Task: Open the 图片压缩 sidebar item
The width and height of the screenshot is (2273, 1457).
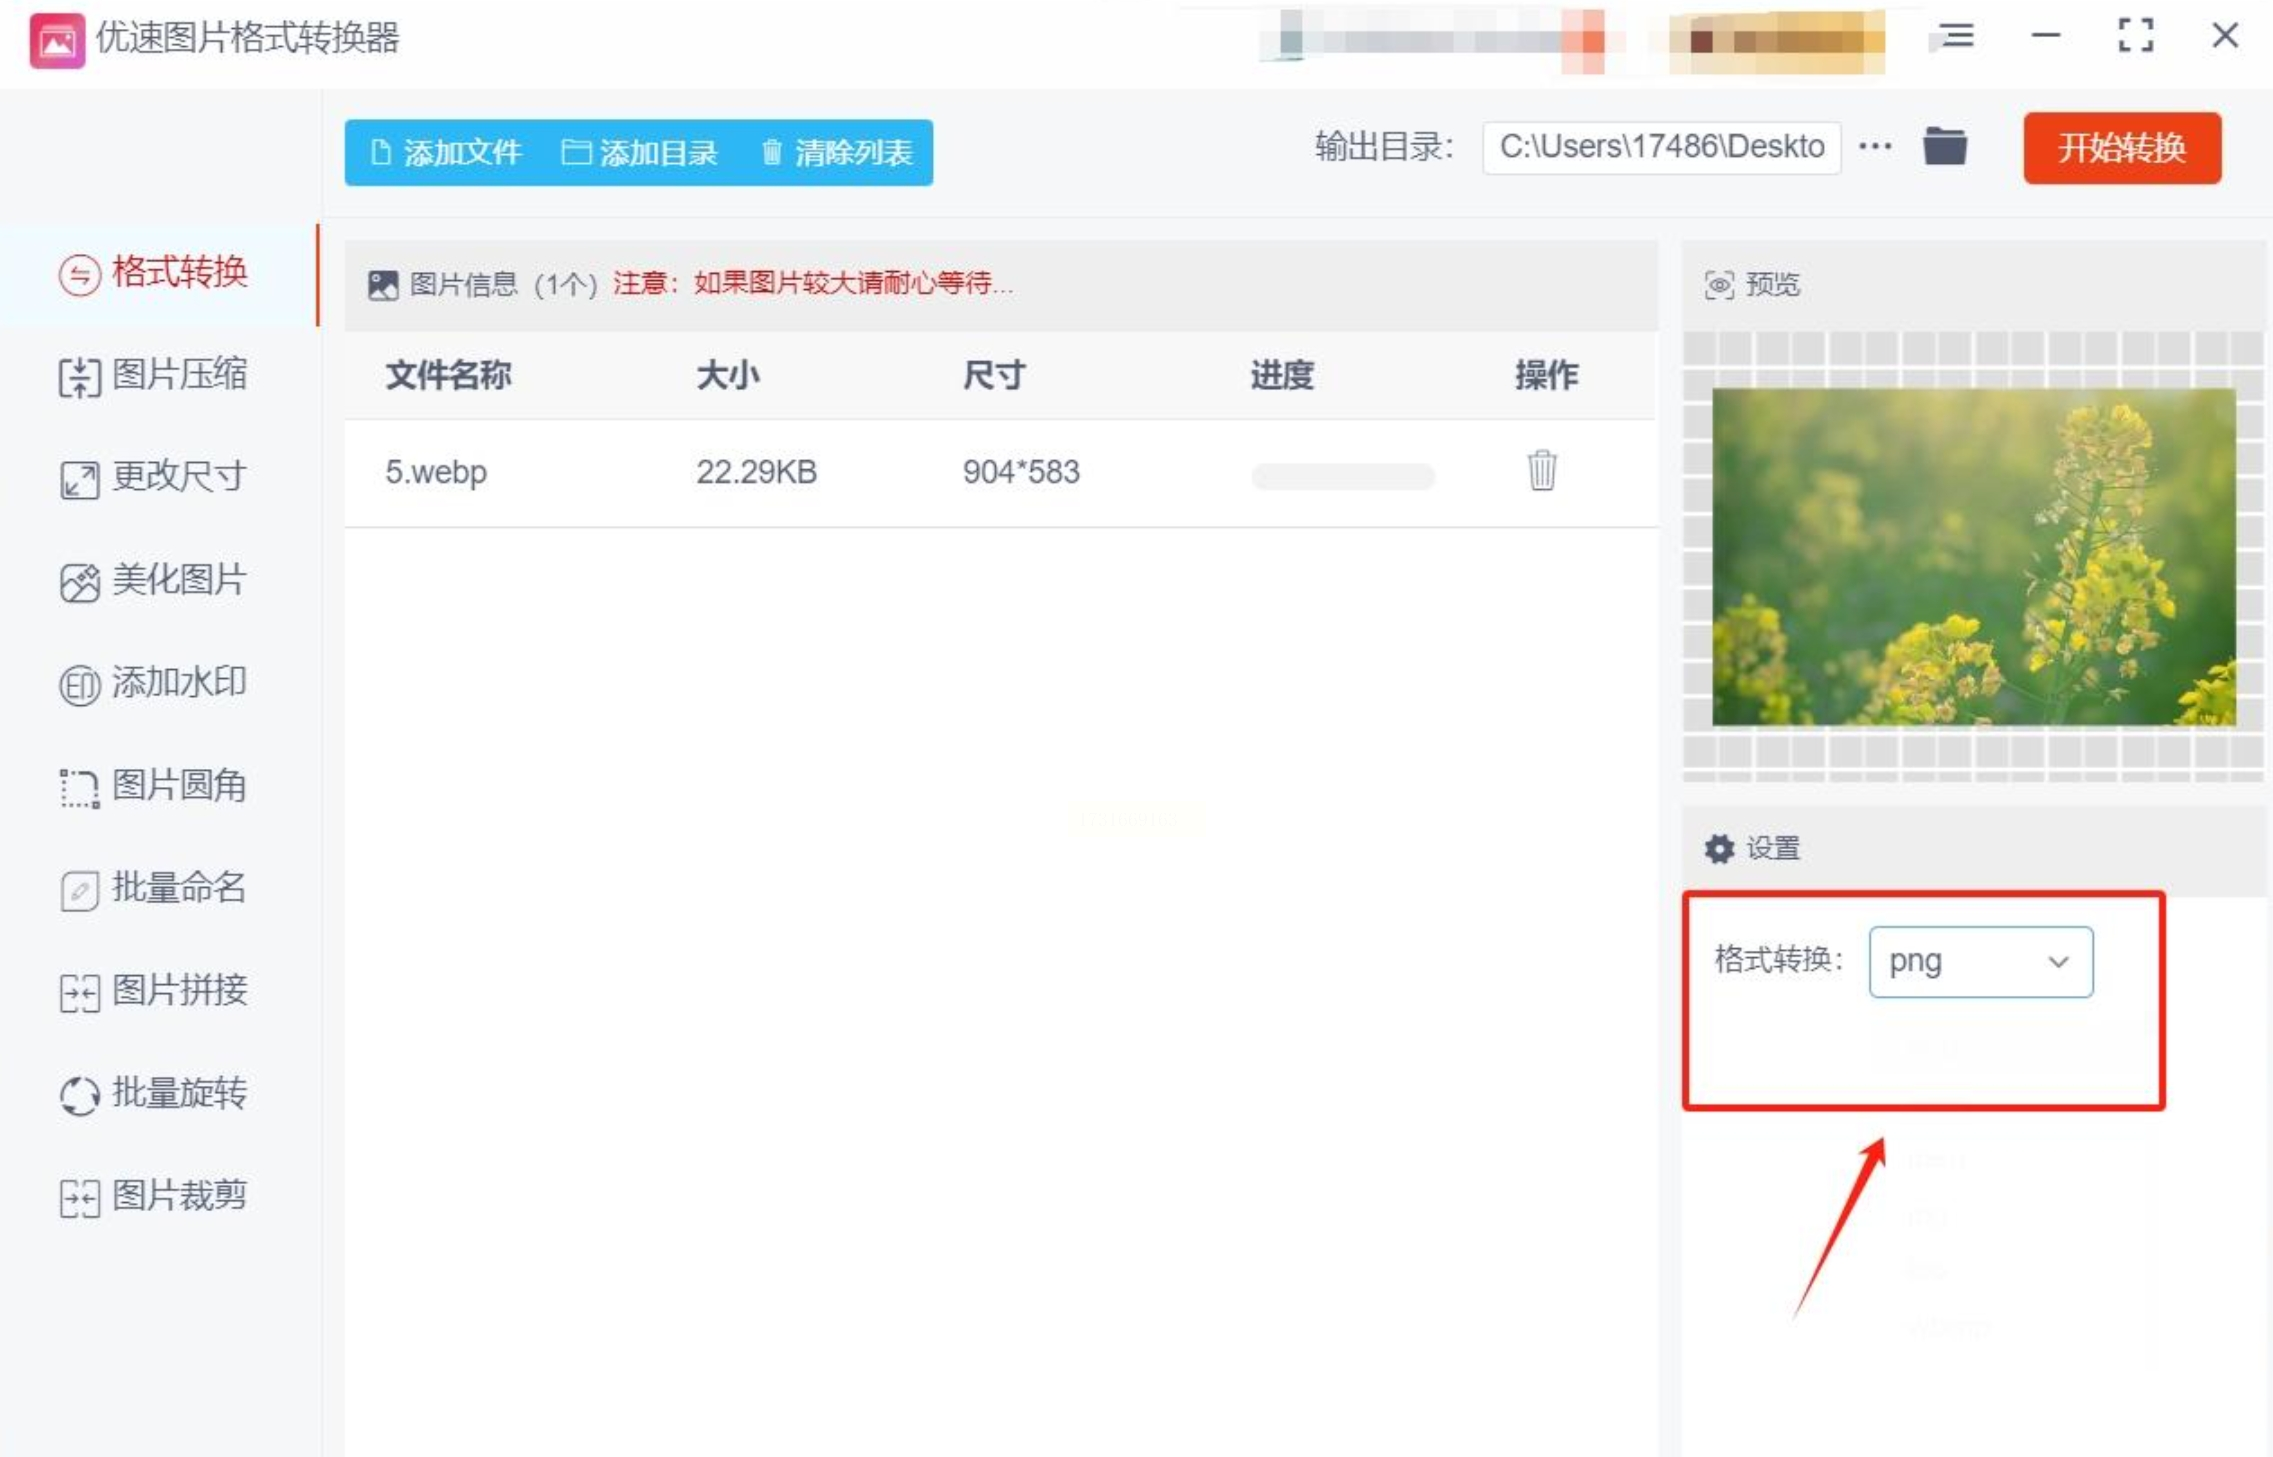Action: [x=160, y=376]
